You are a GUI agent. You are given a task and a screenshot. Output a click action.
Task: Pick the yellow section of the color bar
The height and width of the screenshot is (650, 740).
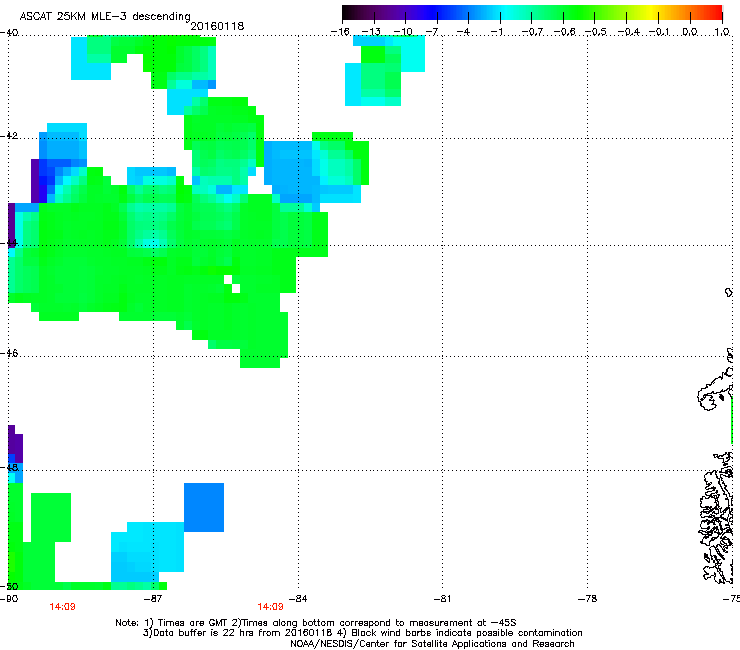click(x=652, y=12)
